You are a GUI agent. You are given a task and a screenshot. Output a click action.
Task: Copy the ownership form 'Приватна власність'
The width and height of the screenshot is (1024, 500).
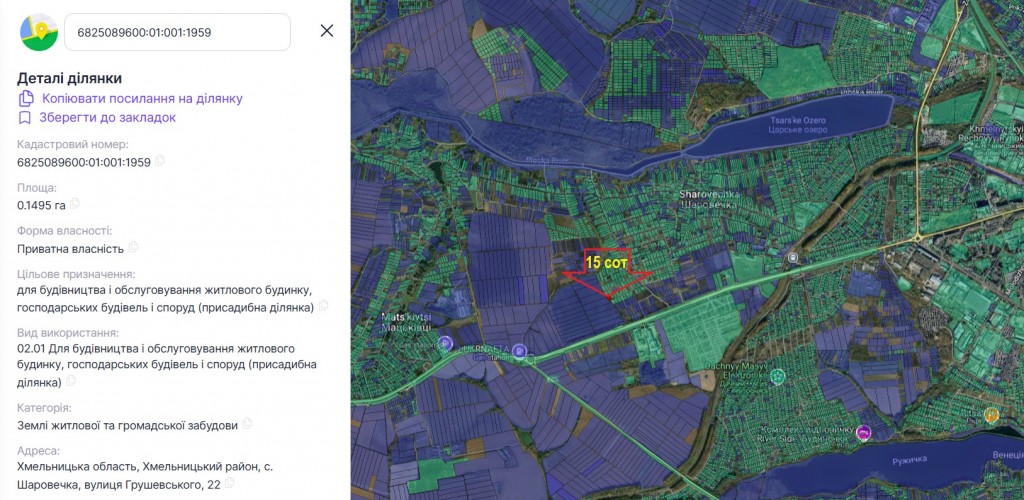pyautogui.click(x=133, y=247)
